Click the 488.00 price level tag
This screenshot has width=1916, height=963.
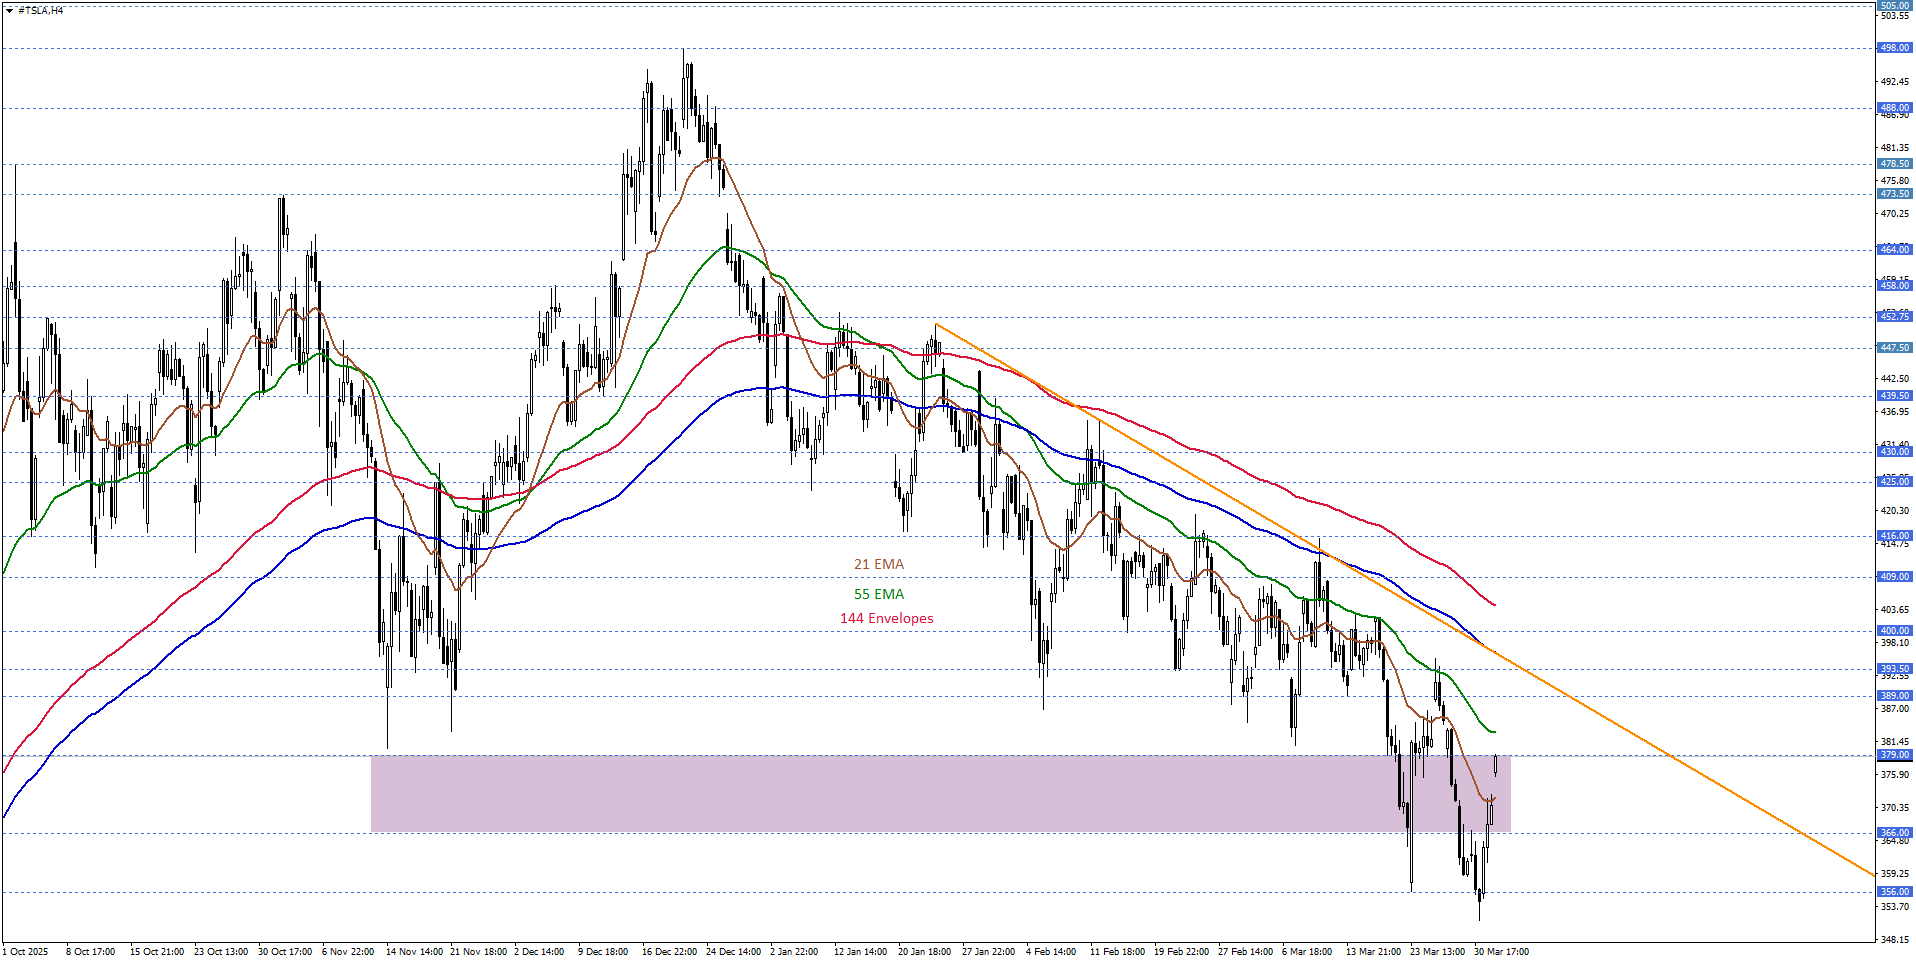[x=1894, y=108]
